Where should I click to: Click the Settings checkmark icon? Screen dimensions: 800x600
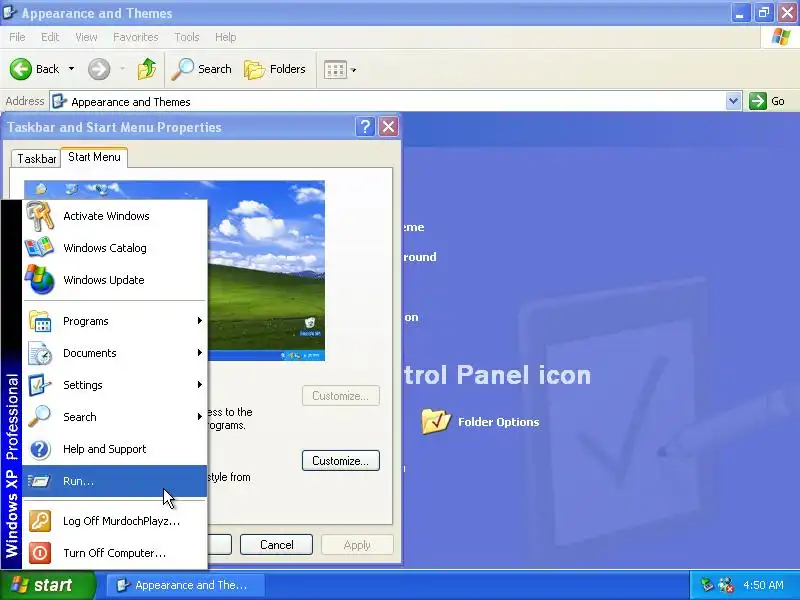coord(39,385)
